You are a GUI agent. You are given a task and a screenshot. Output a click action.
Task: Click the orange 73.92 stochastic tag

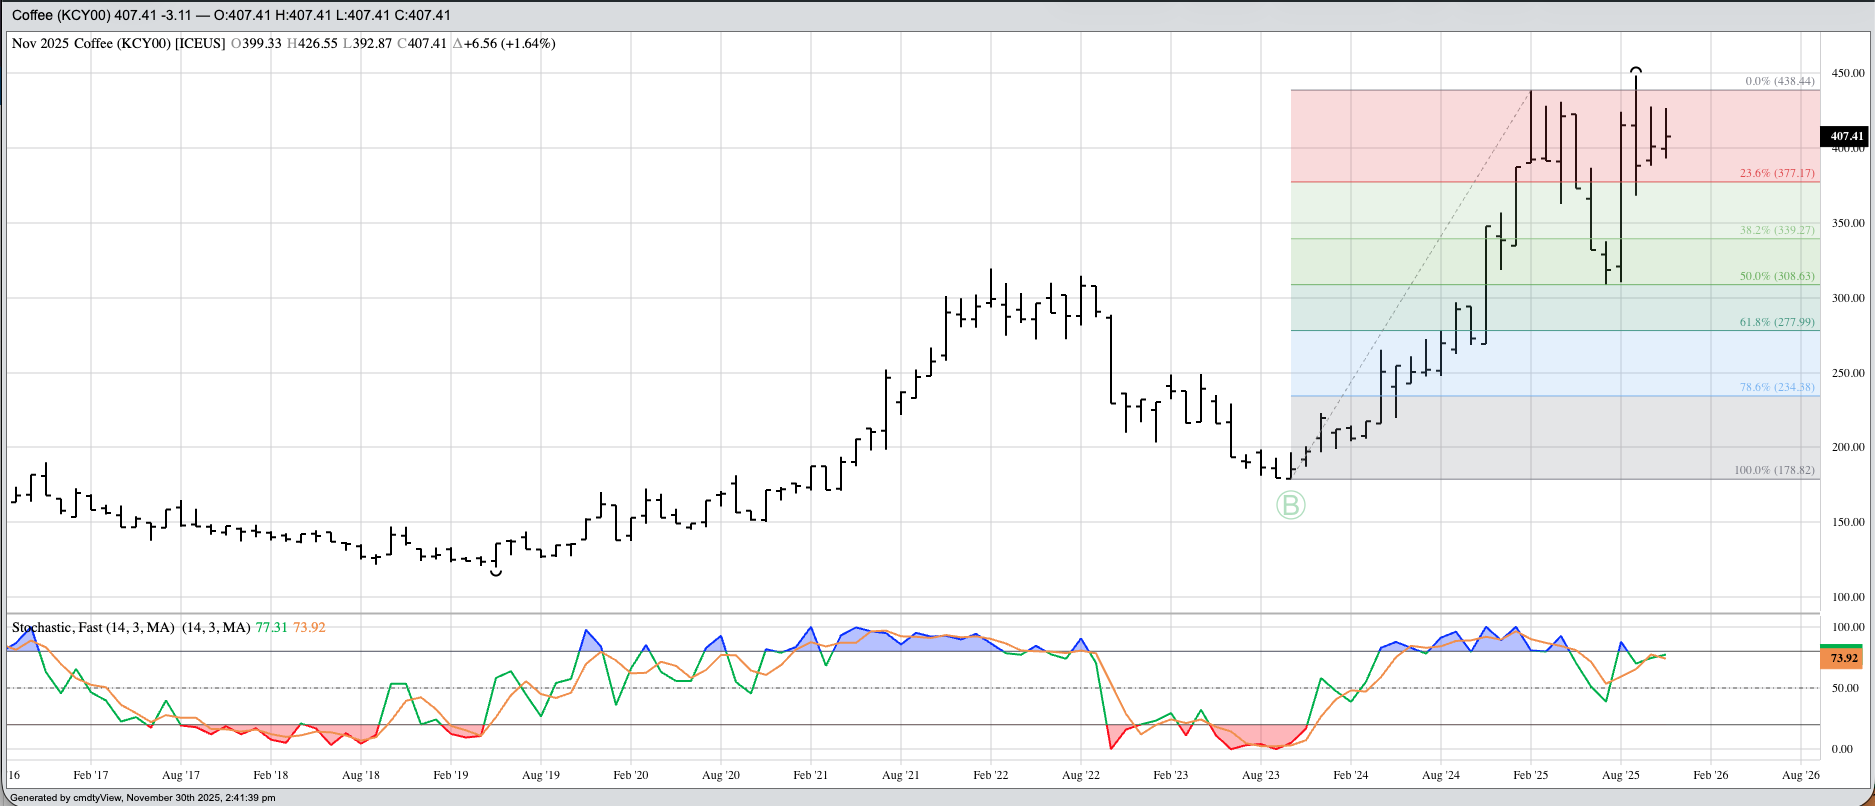coord(1845,658)
